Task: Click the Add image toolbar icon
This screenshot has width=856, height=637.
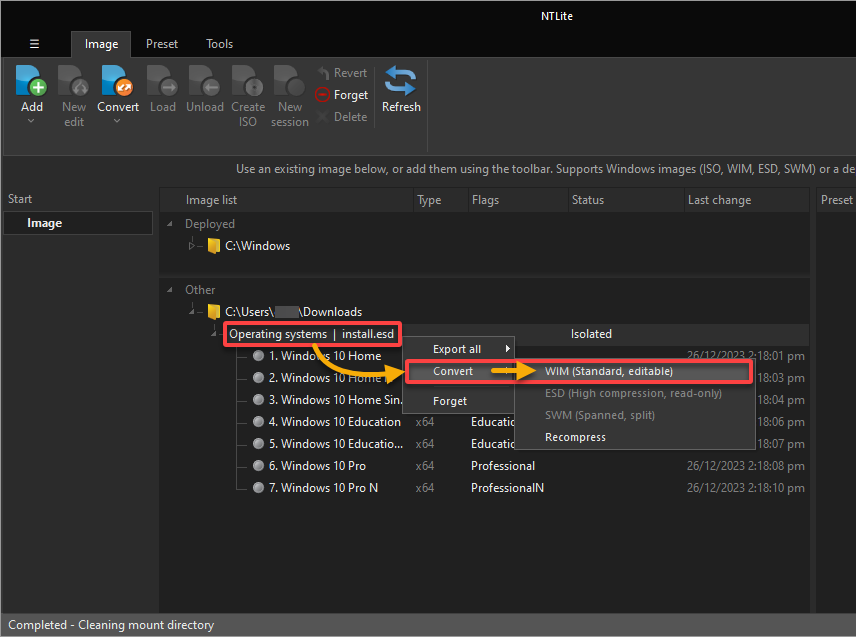Action: click(x=31, y=80)
